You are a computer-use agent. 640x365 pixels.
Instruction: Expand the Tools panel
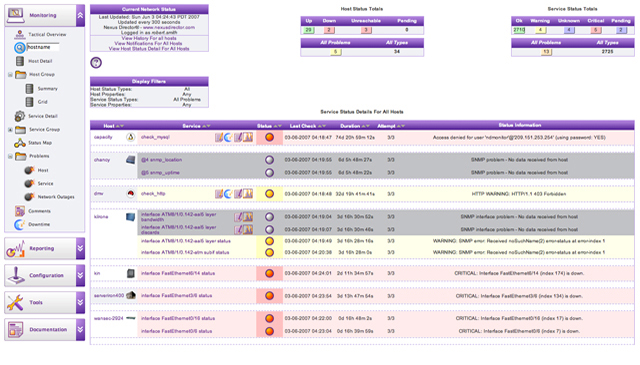tap(80, 303)
